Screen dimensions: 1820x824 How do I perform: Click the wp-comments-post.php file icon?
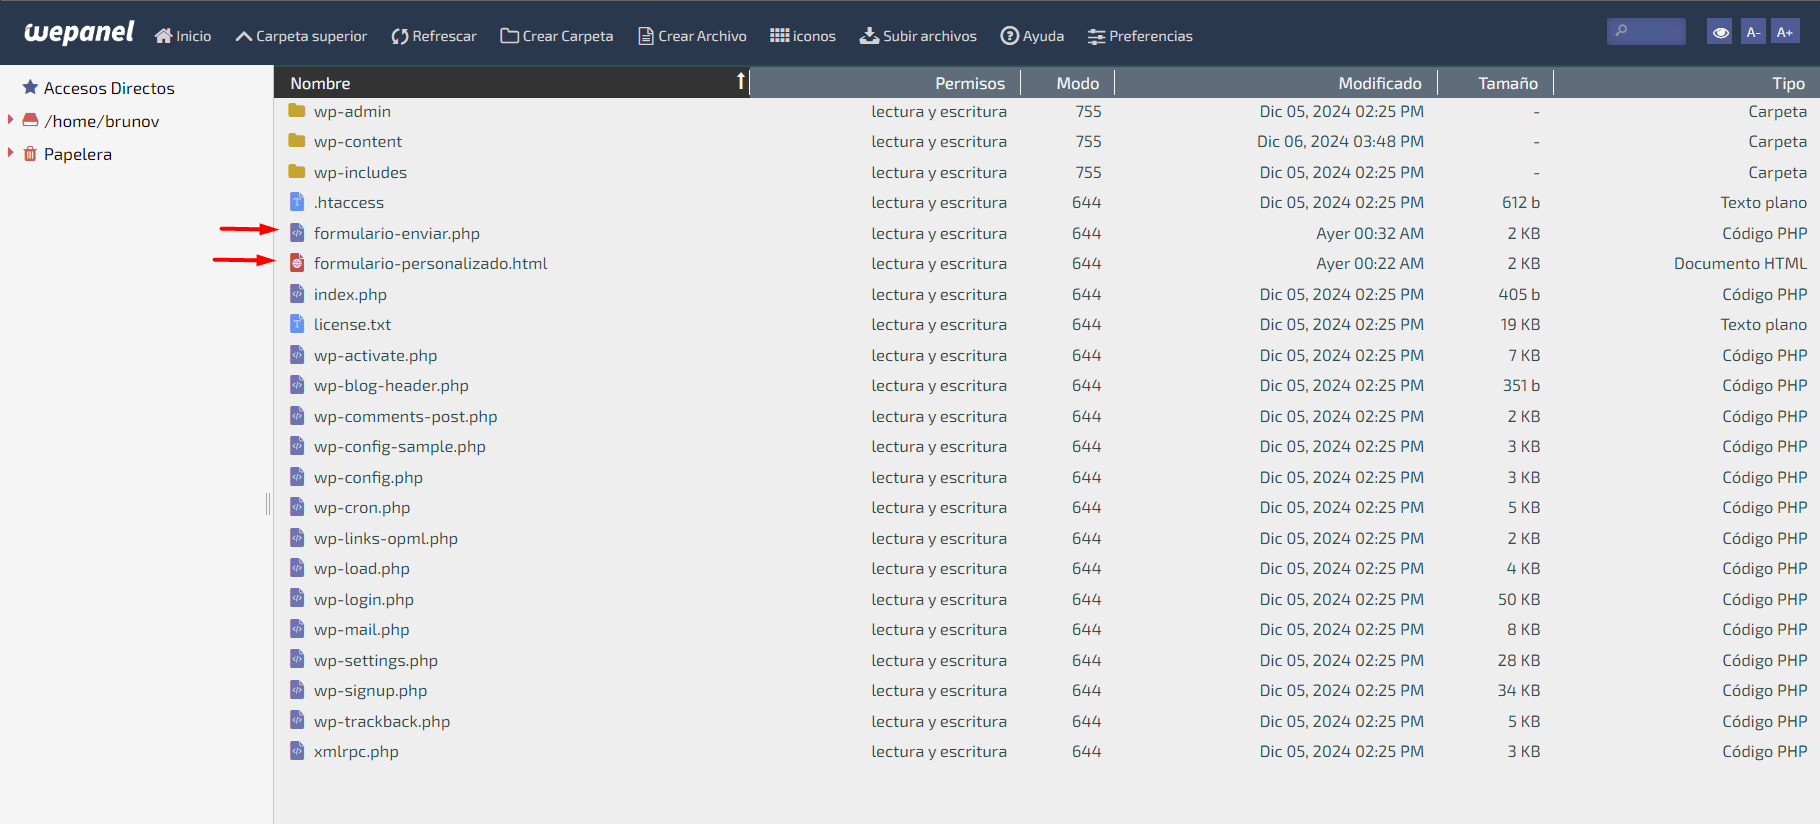297,415
